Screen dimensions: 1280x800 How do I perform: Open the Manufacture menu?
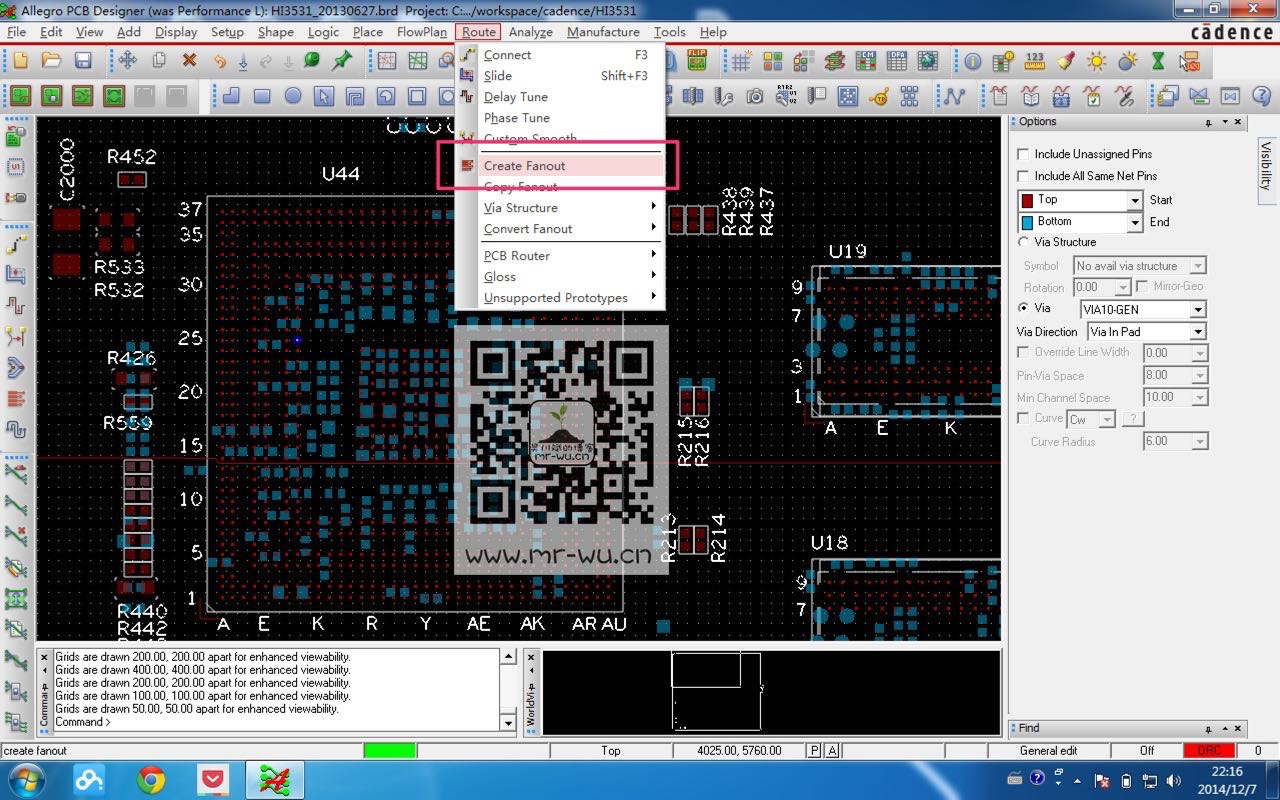pyautogui.click(x=603, y=32)
